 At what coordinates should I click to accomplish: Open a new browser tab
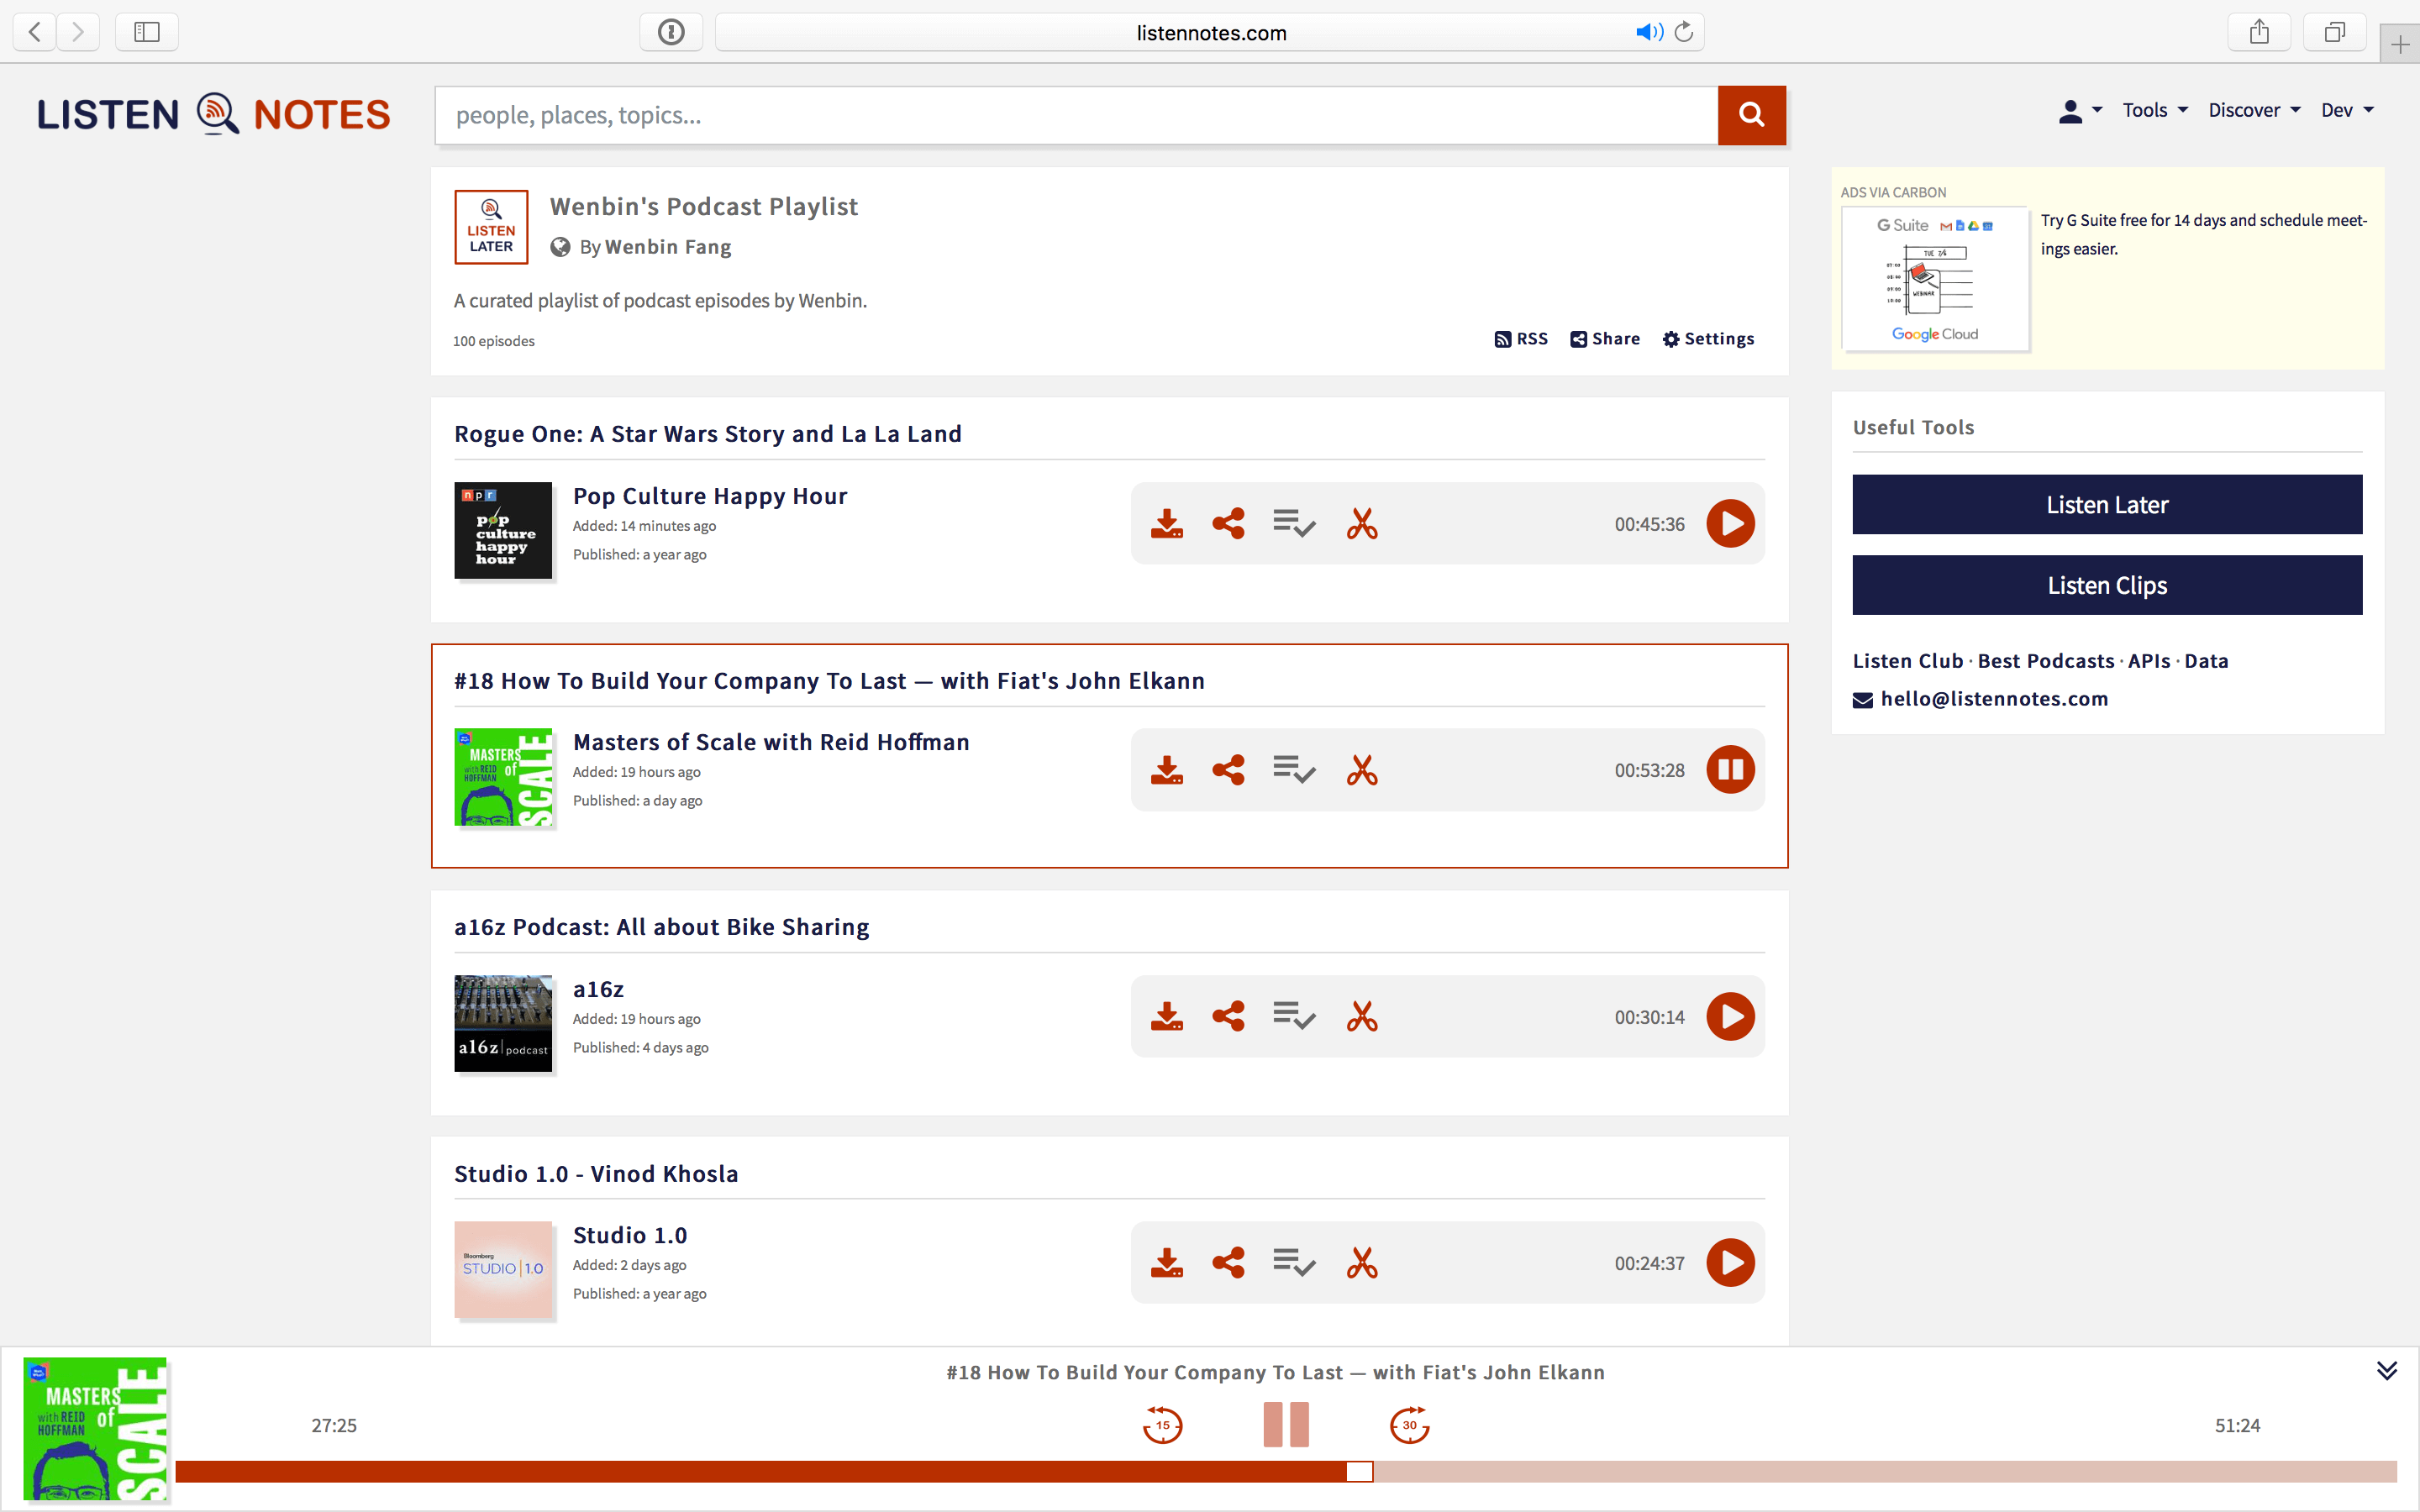click(2400, 44)
